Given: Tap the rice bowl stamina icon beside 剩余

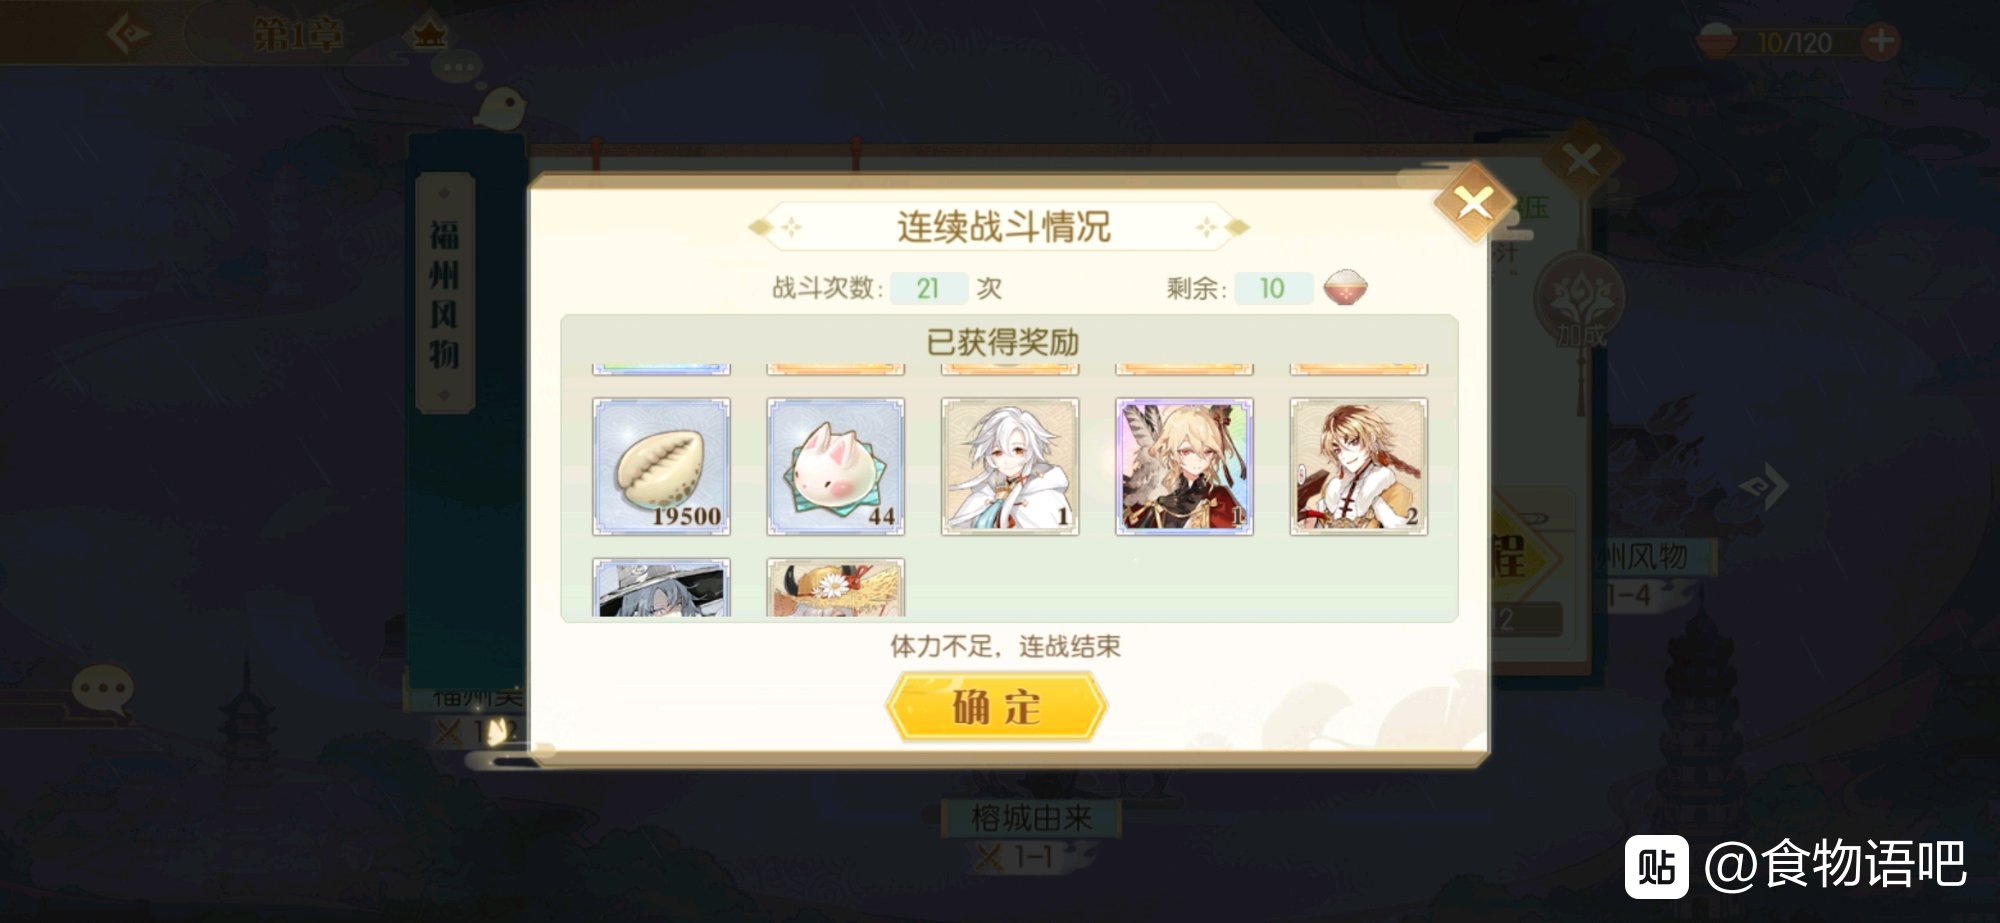Looking at the screenshot, I should coord(1345,288).
